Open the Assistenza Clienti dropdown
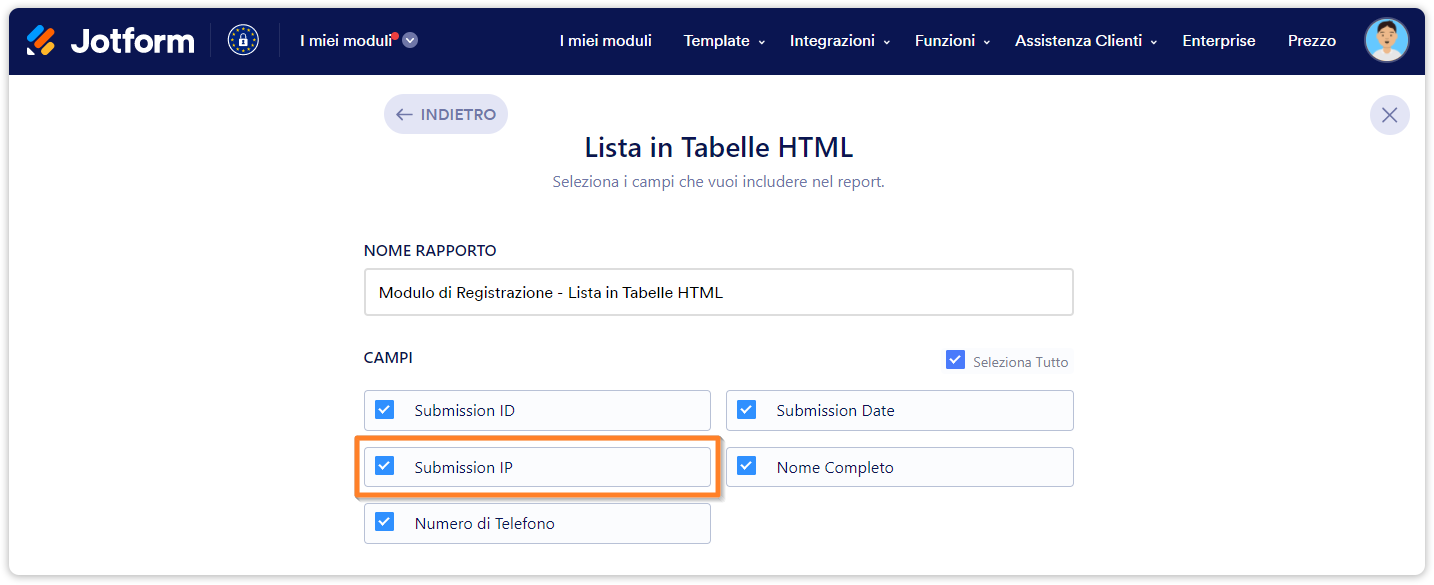This screenshot has height=585, width=1434. point(1086,41)
